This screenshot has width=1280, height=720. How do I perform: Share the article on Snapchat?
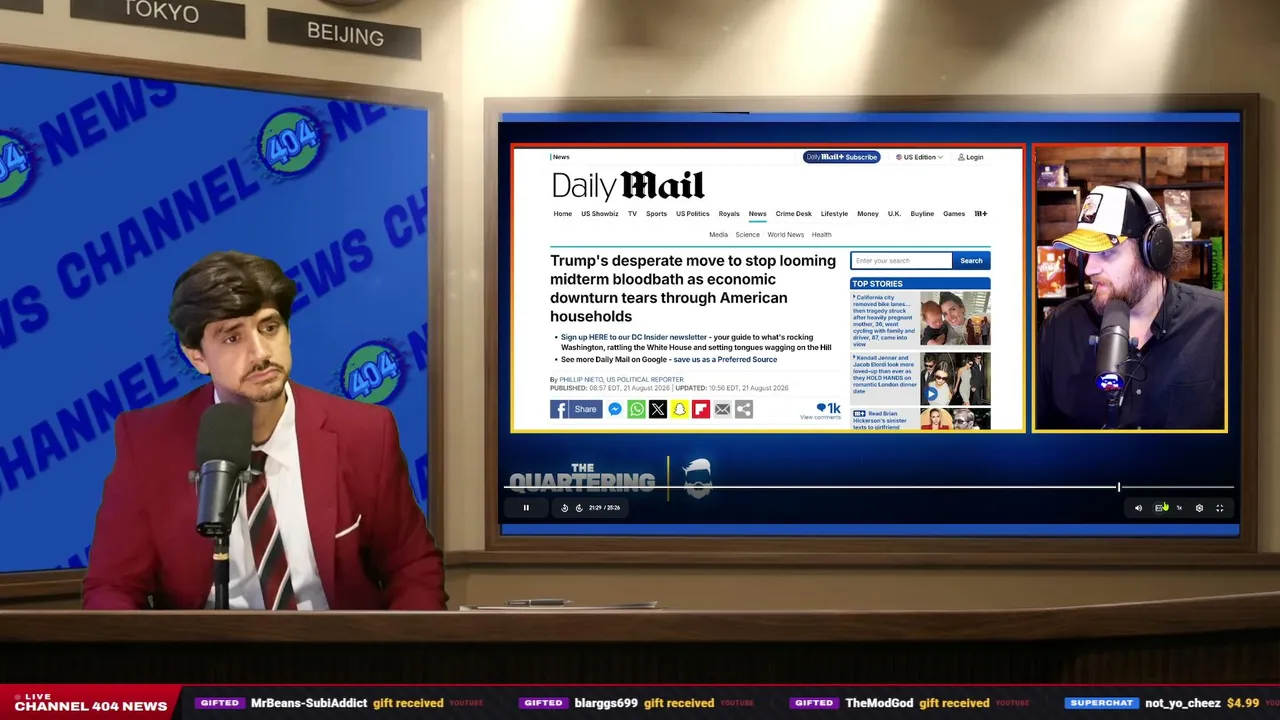click(x=679, y=409)
